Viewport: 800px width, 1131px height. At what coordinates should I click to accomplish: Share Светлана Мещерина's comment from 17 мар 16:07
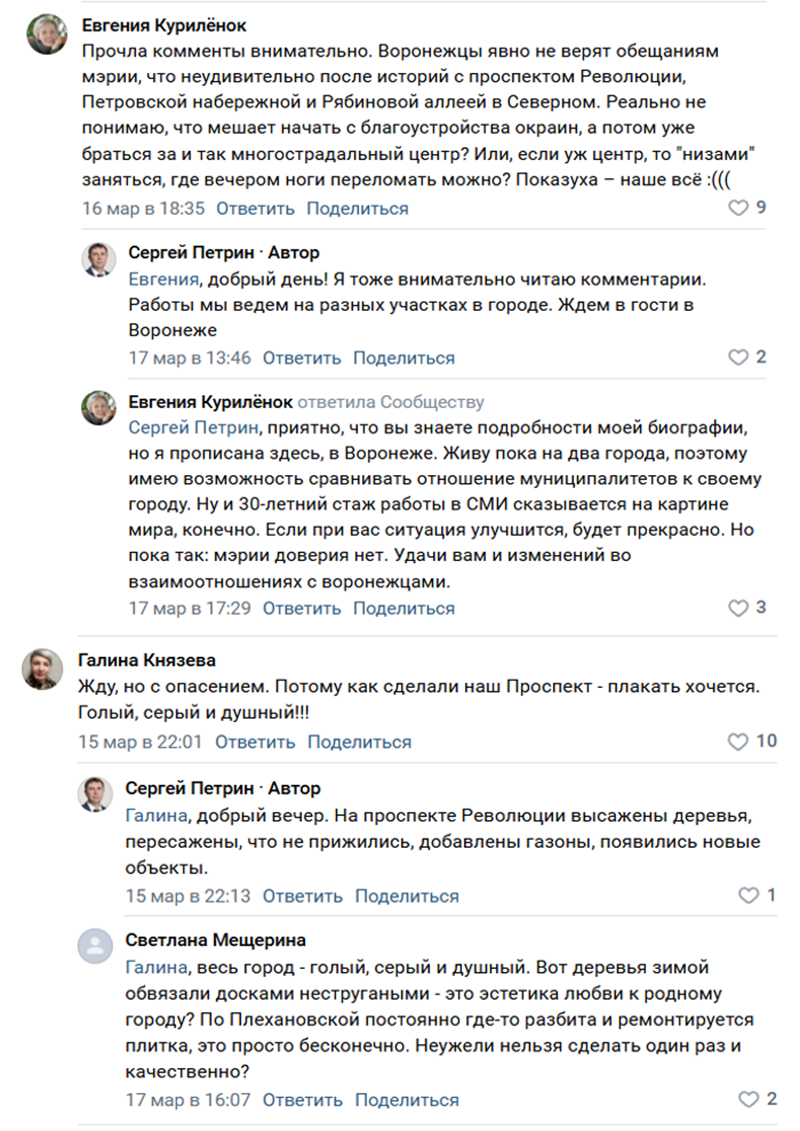click(407, 1100)
